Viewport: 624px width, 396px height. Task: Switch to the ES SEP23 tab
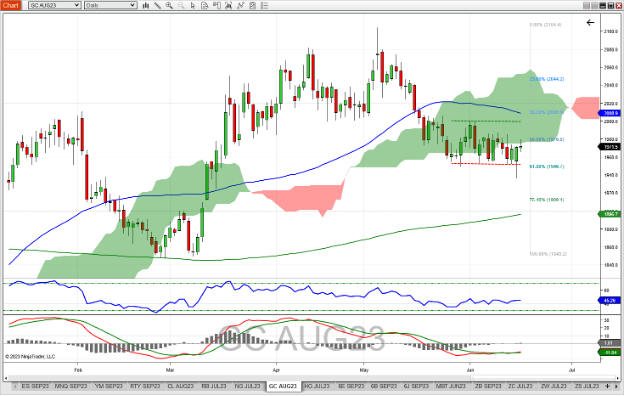(35, 386)
